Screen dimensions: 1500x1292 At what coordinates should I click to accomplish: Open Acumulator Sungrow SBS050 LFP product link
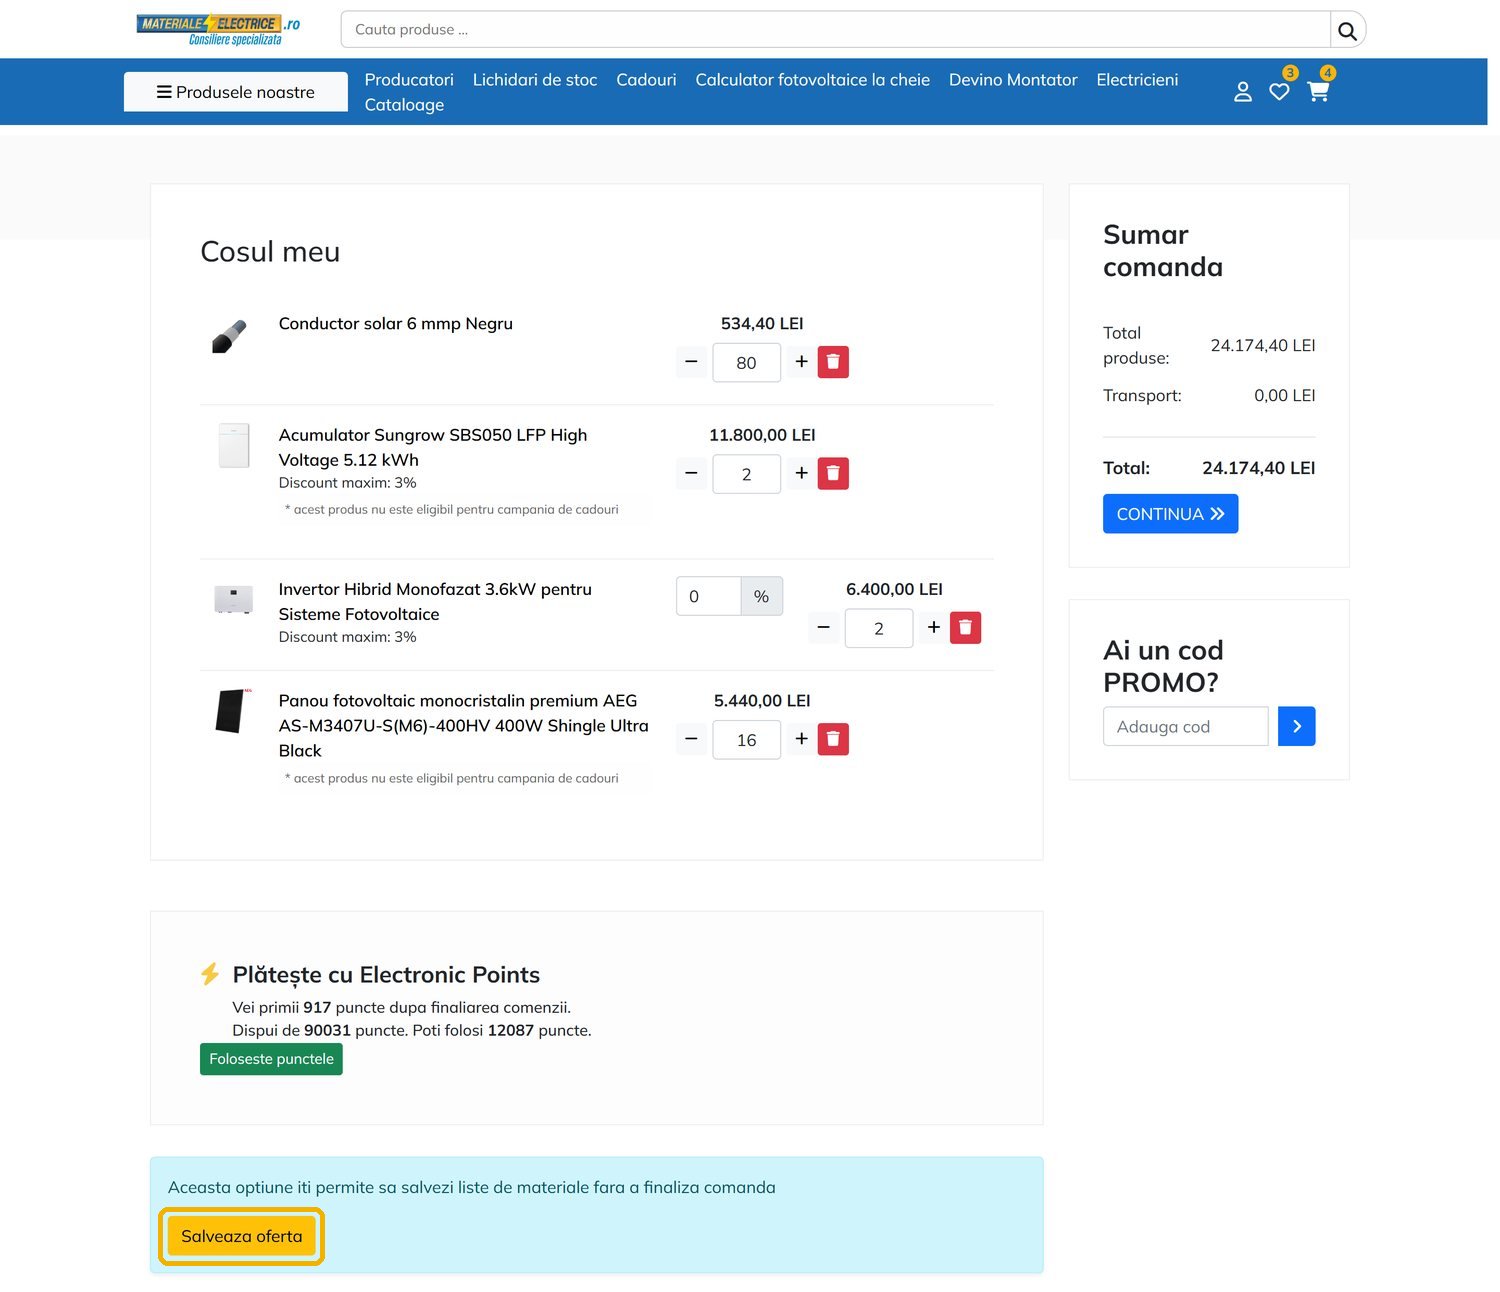pyautogui.click(x=433, y=447)
